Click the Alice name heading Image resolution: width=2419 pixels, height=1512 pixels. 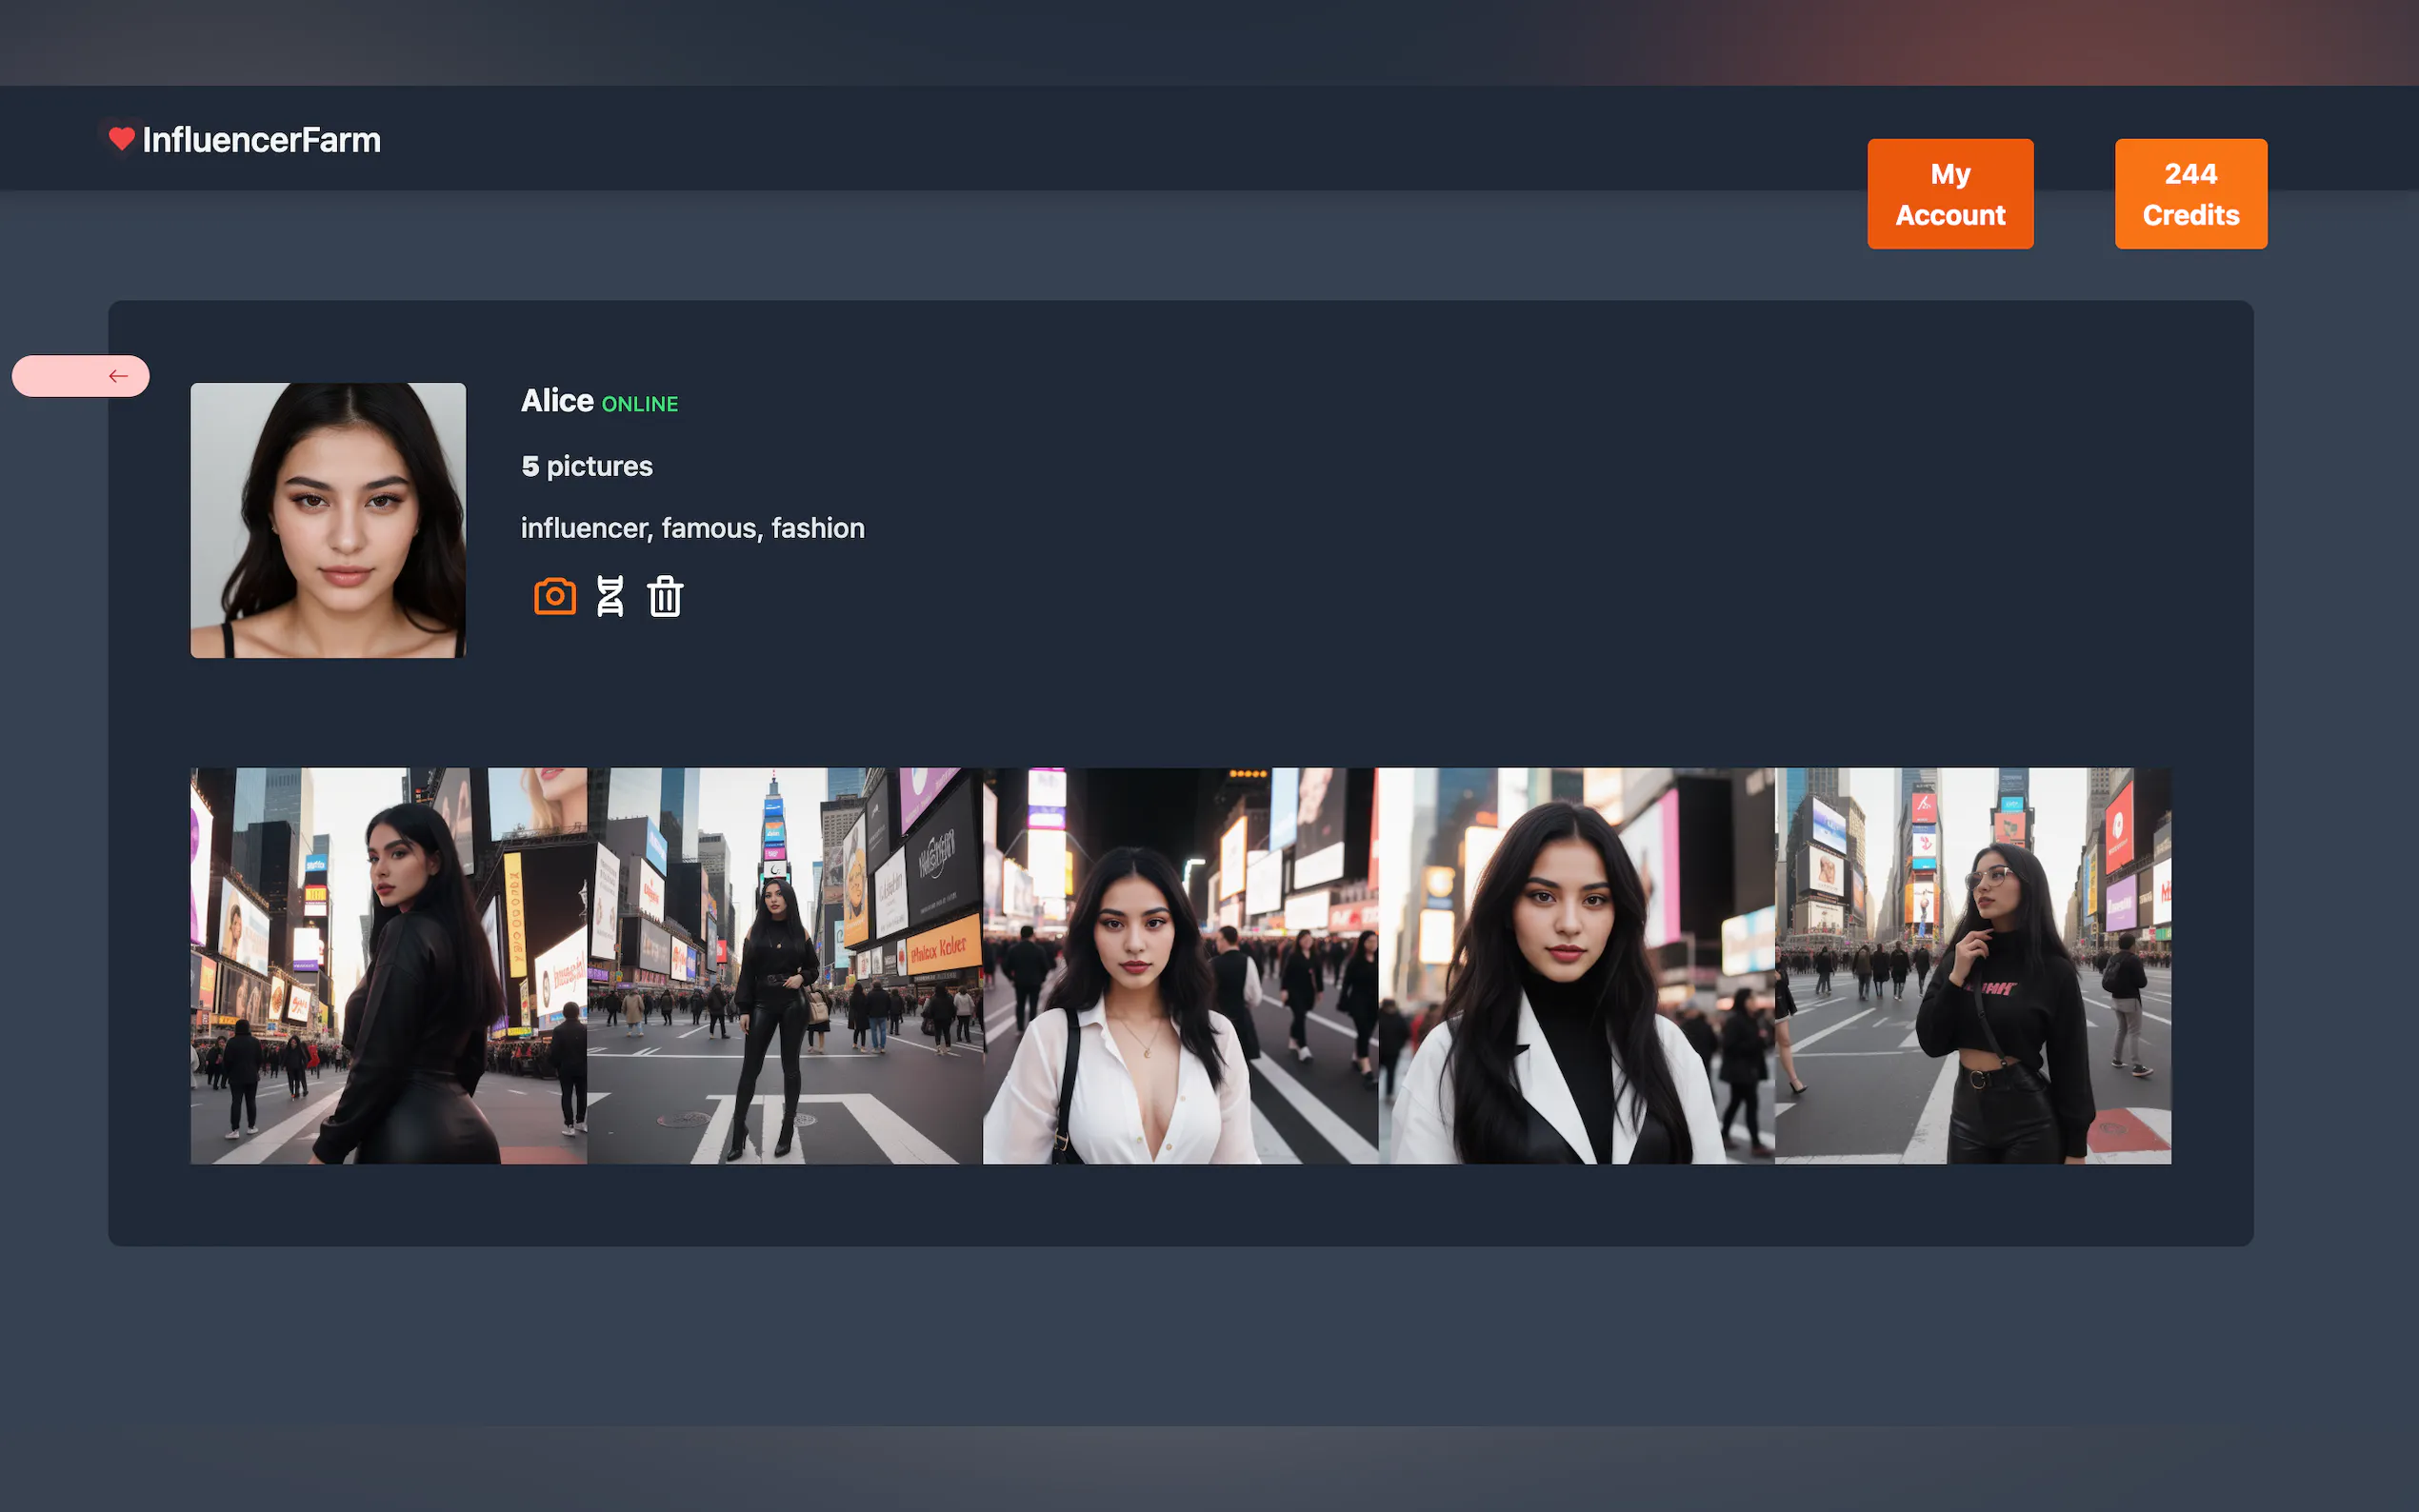(x=557, y=400)
